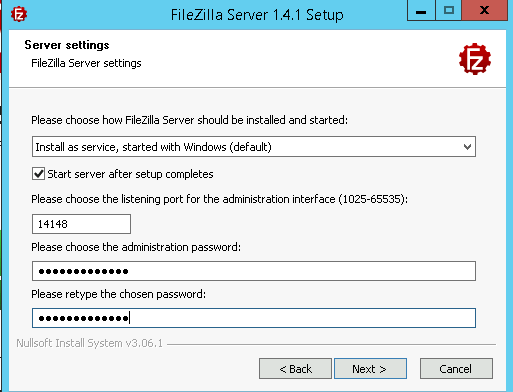This screenshot has height=392, width=513.
Task: Go back with the < Back button
Action: pyautogui.click(x=295, y=369)
